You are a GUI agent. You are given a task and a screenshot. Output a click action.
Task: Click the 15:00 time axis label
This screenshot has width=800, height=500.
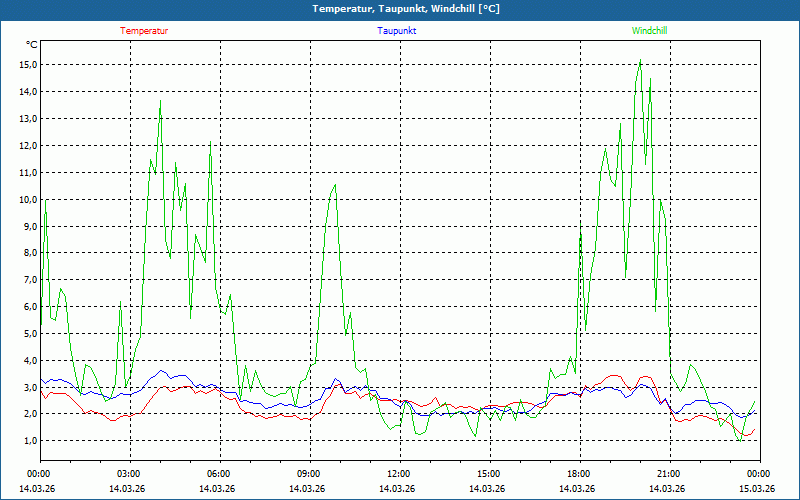[489, 474]
